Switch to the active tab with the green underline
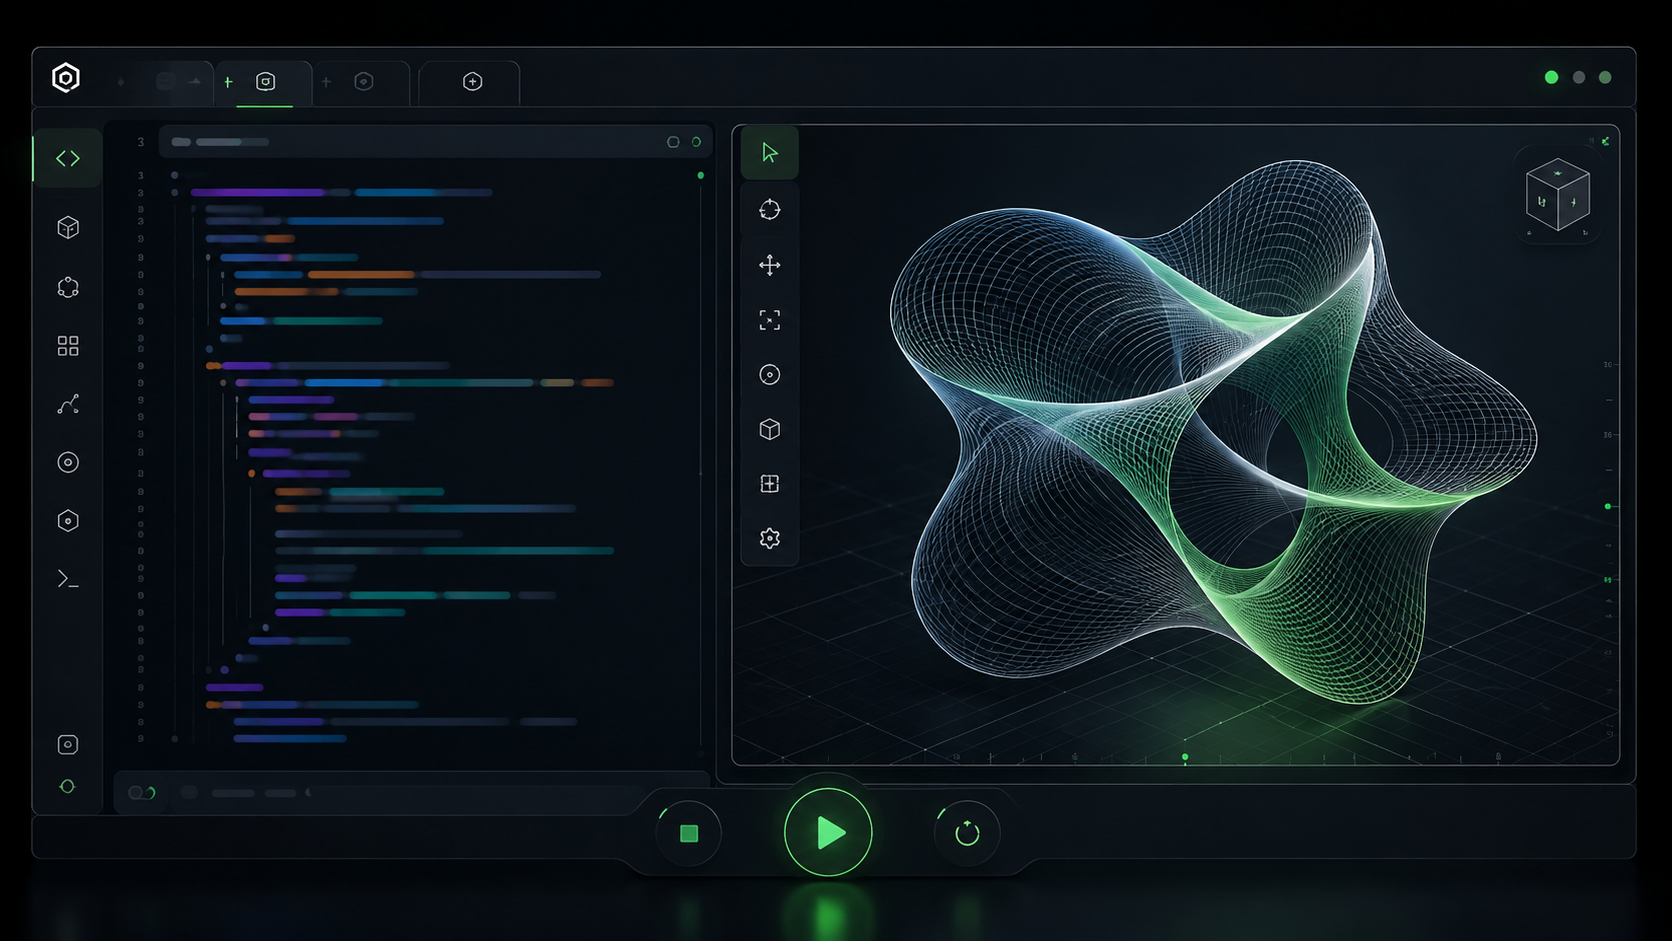This screenshot has width=1672, height=941. click(x=264, y=82)
